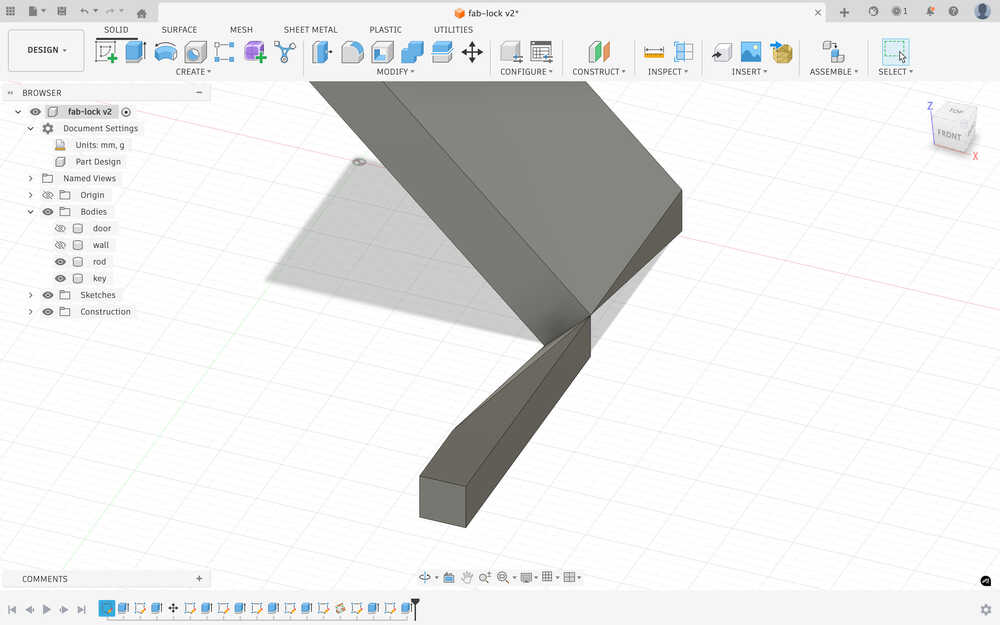Open the Surface tab

(x=179, y=30)
